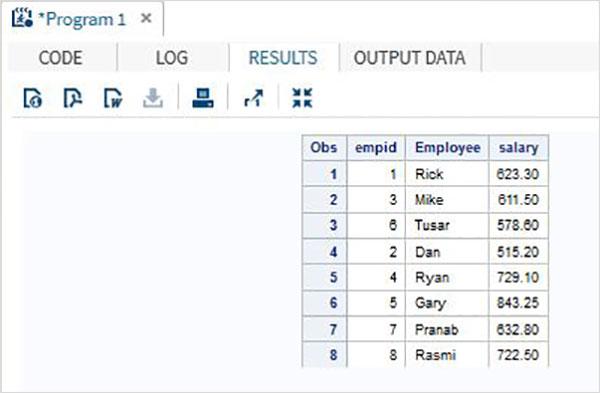This screenshot has width=600, height=393.
Task: Print the results using printer icon
Action: coord(203,98)
